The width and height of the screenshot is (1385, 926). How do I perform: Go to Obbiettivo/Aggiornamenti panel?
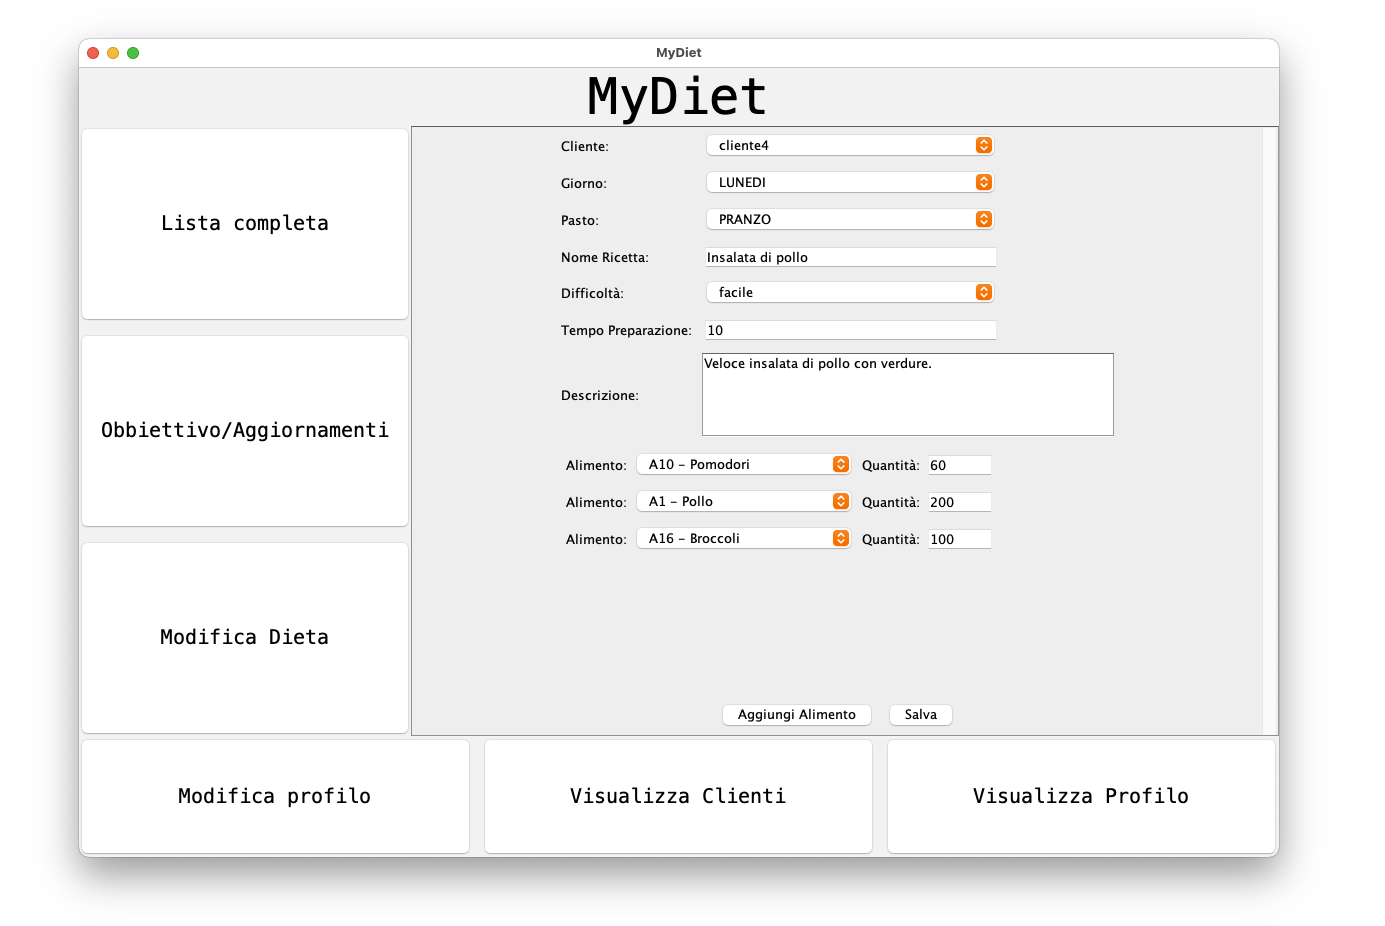pyautogui.click(x=245, y=431)
